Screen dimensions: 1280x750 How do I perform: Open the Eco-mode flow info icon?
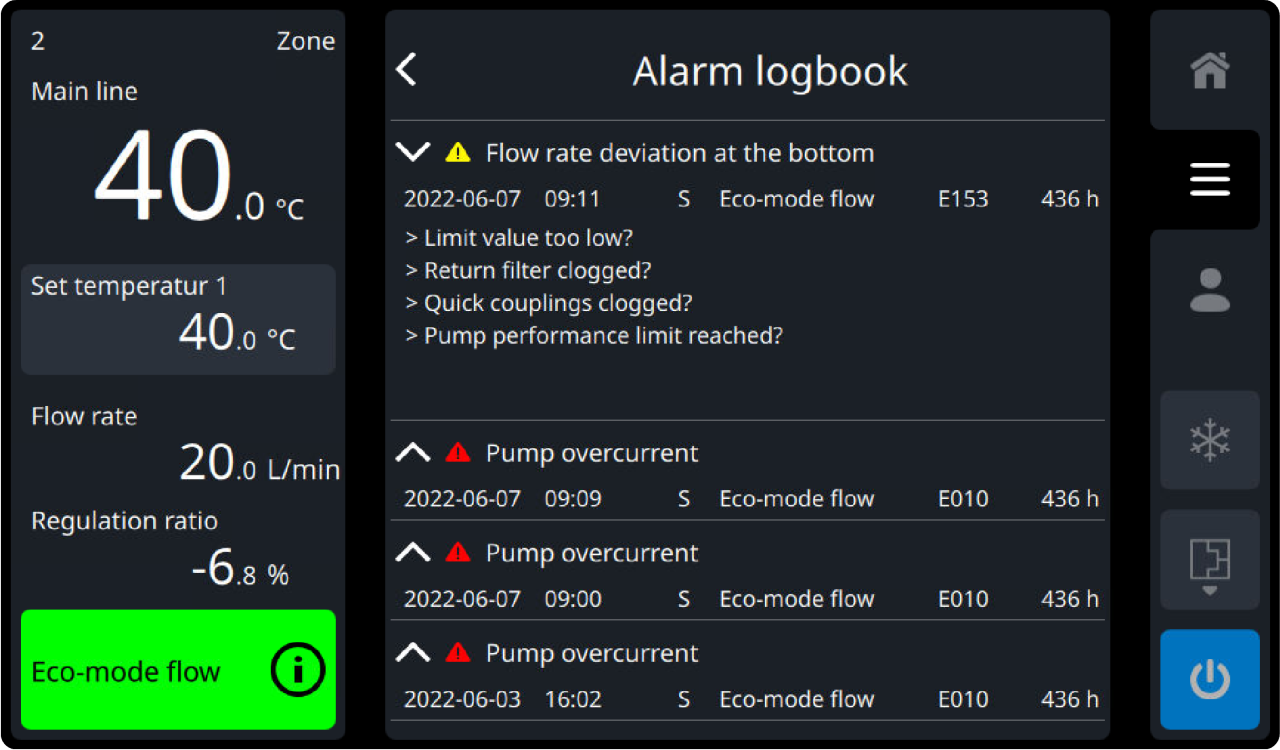pos(297,671)
